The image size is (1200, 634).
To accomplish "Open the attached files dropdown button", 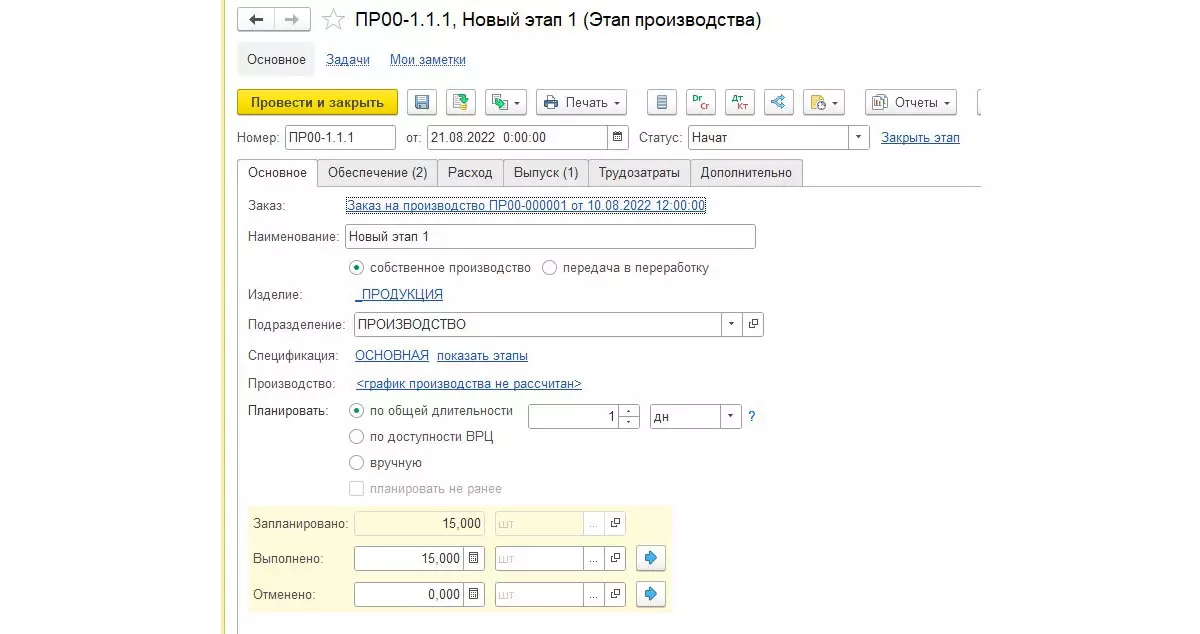I will point(824,102).
